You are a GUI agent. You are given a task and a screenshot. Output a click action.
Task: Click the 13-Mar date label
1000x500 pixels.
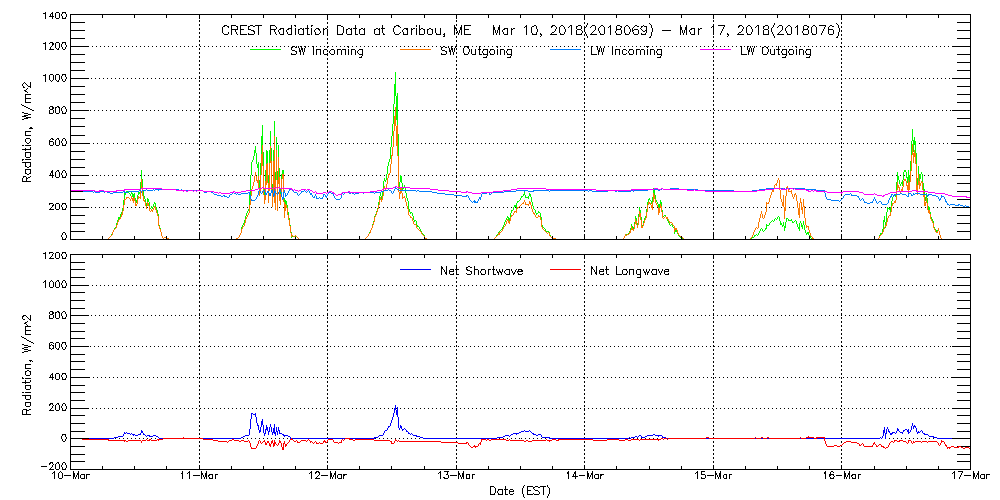click(x=456, y=476)
